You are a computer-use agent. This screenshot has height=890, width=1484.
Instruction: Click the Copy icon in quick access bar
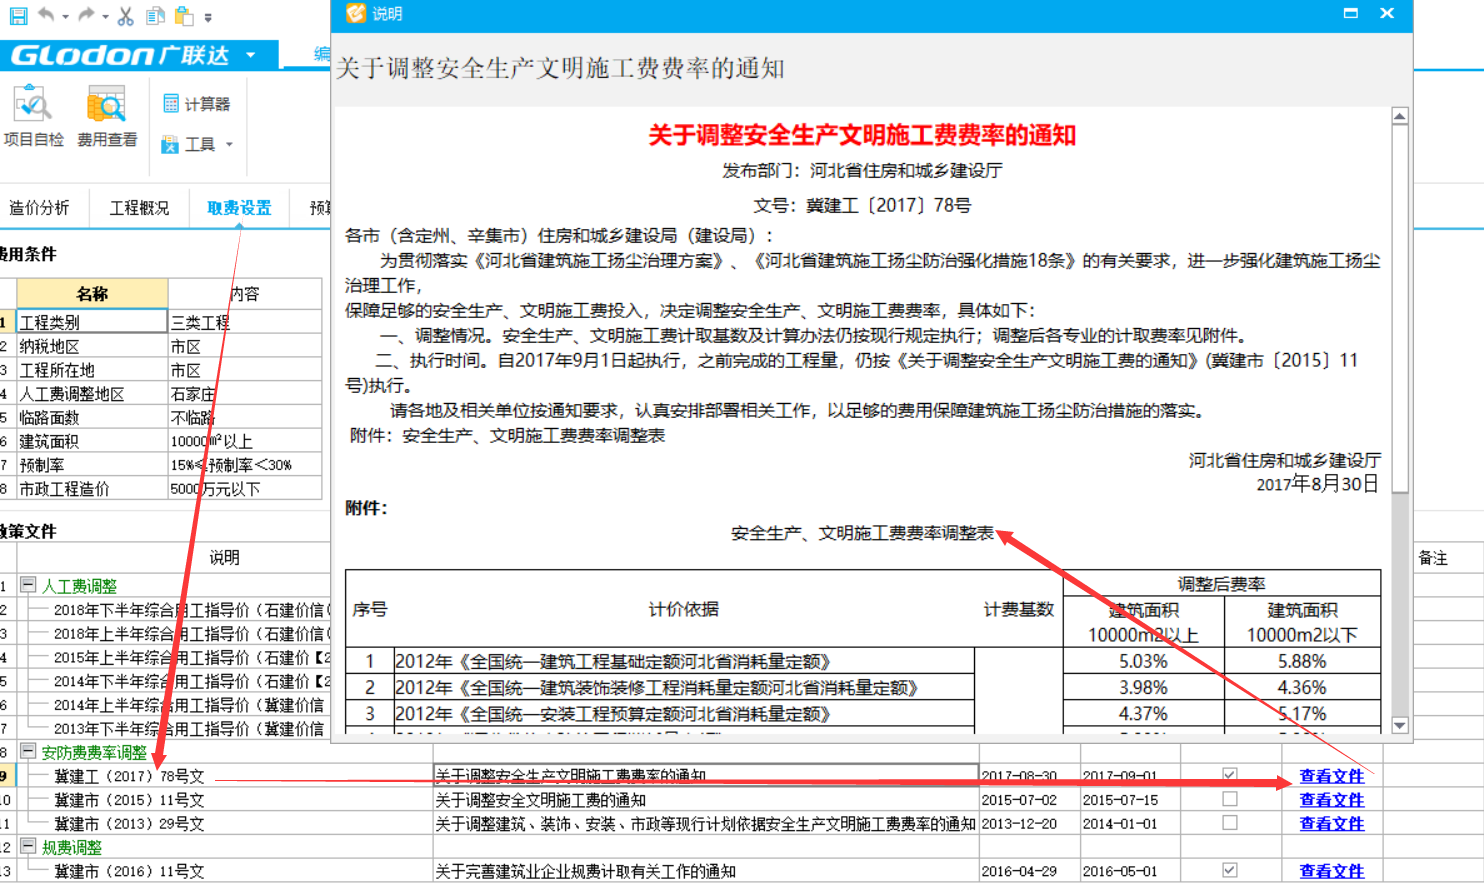tap(155, 15)
